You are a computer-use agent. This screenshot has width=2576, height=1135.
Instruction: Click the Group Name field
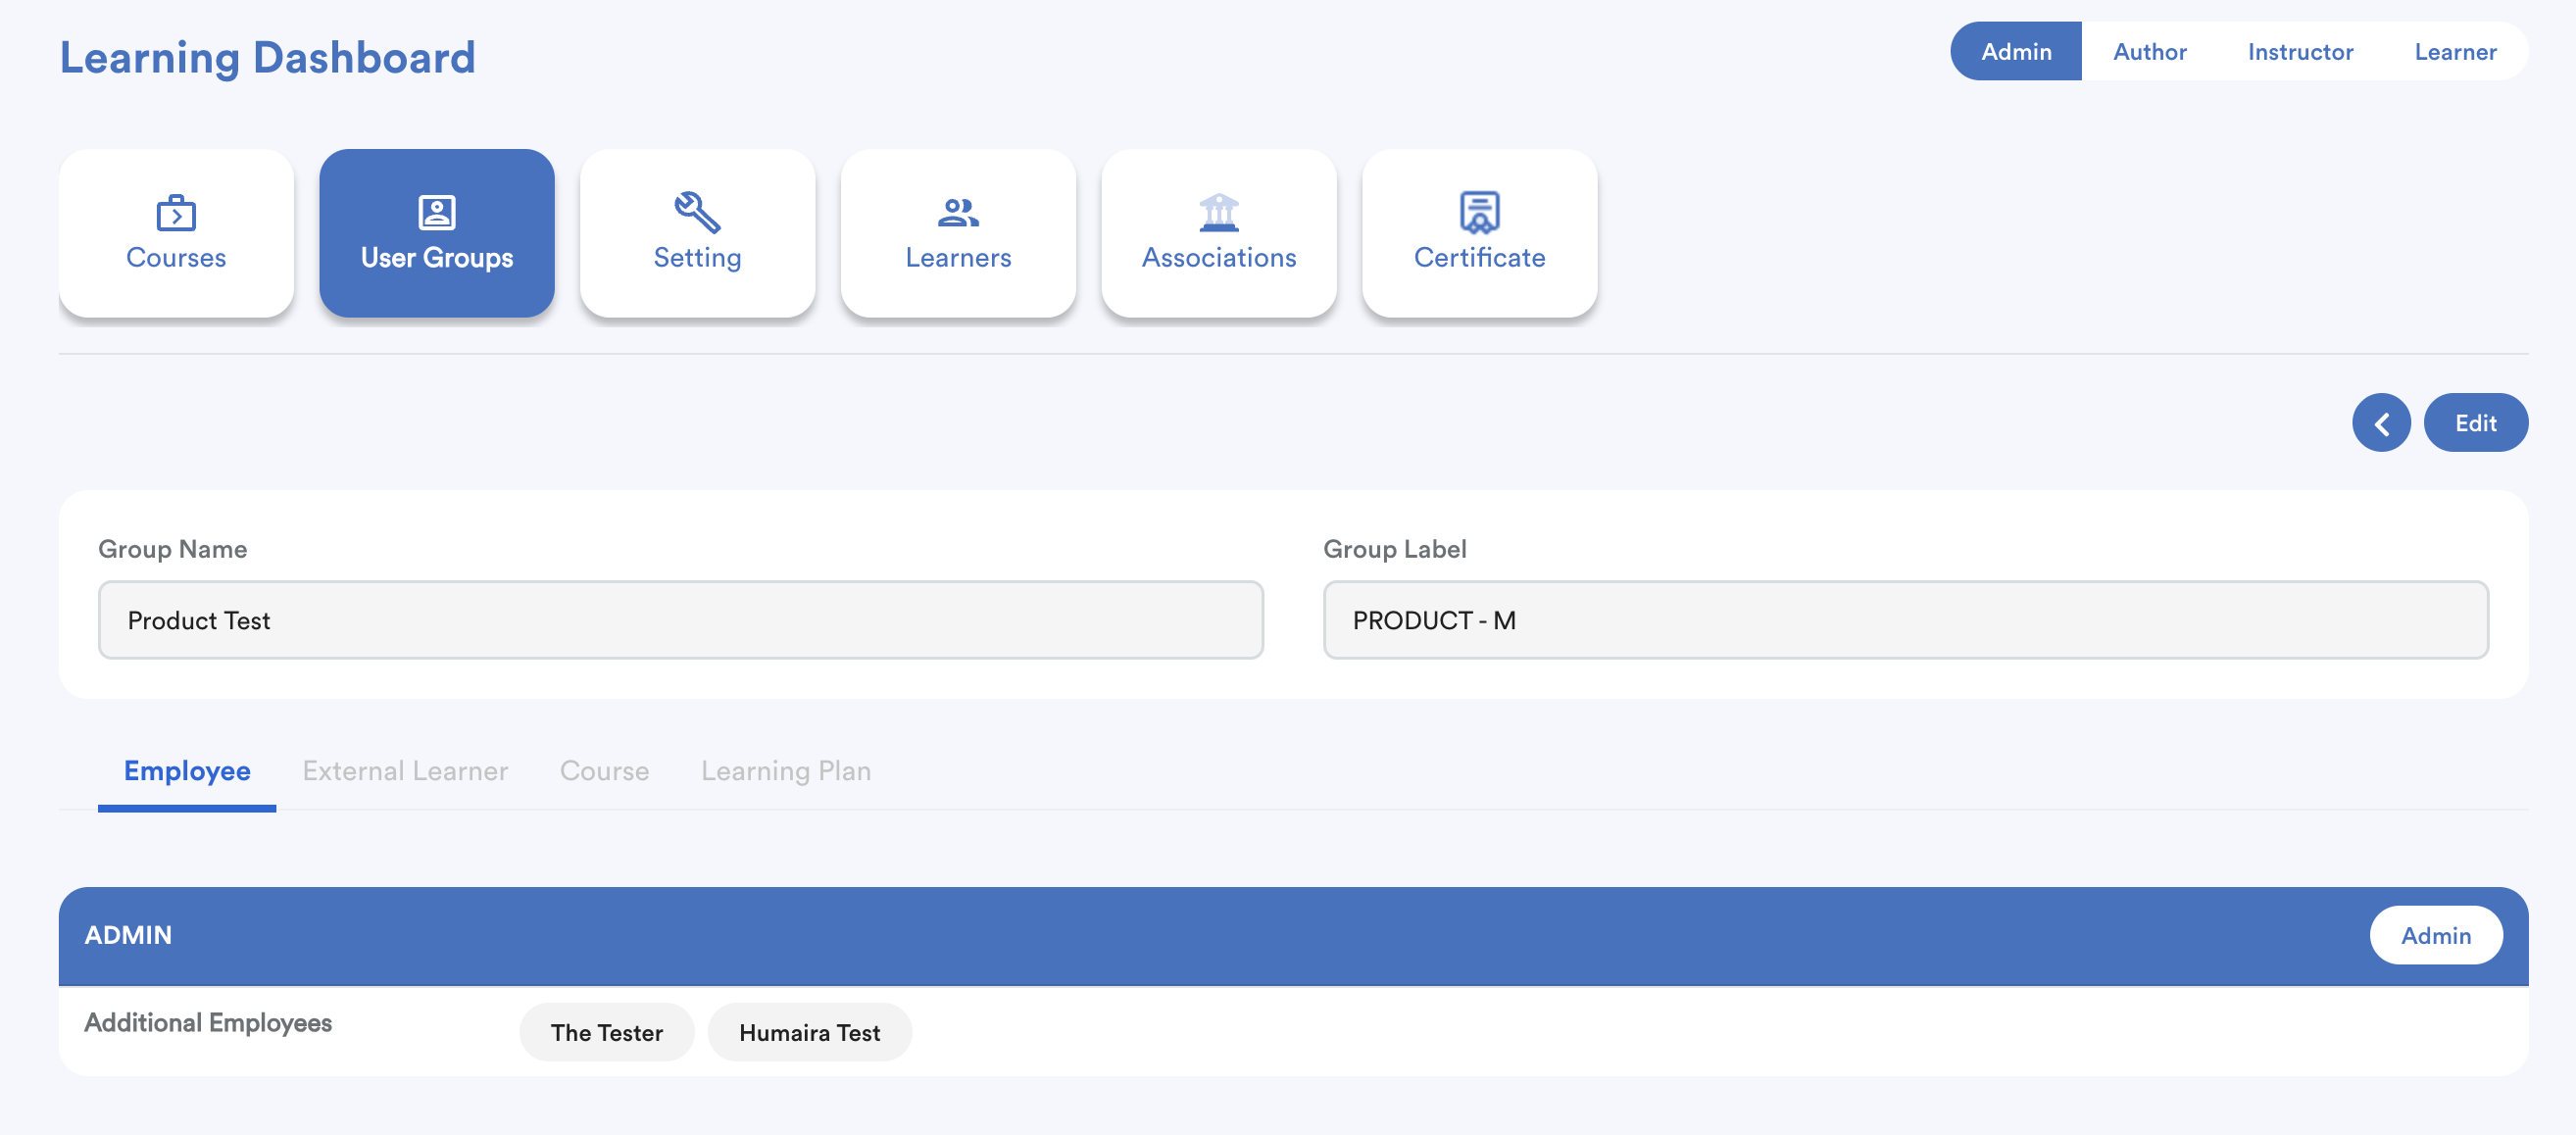click(680, 620)
